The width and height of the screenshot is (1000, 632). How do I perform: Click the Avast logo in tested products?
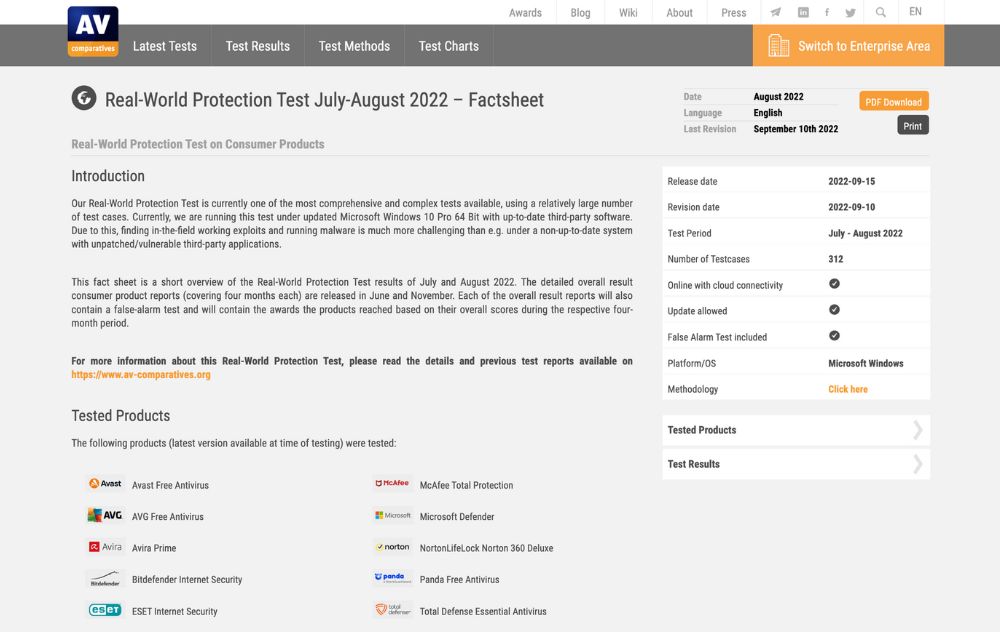tap(105, 483)
